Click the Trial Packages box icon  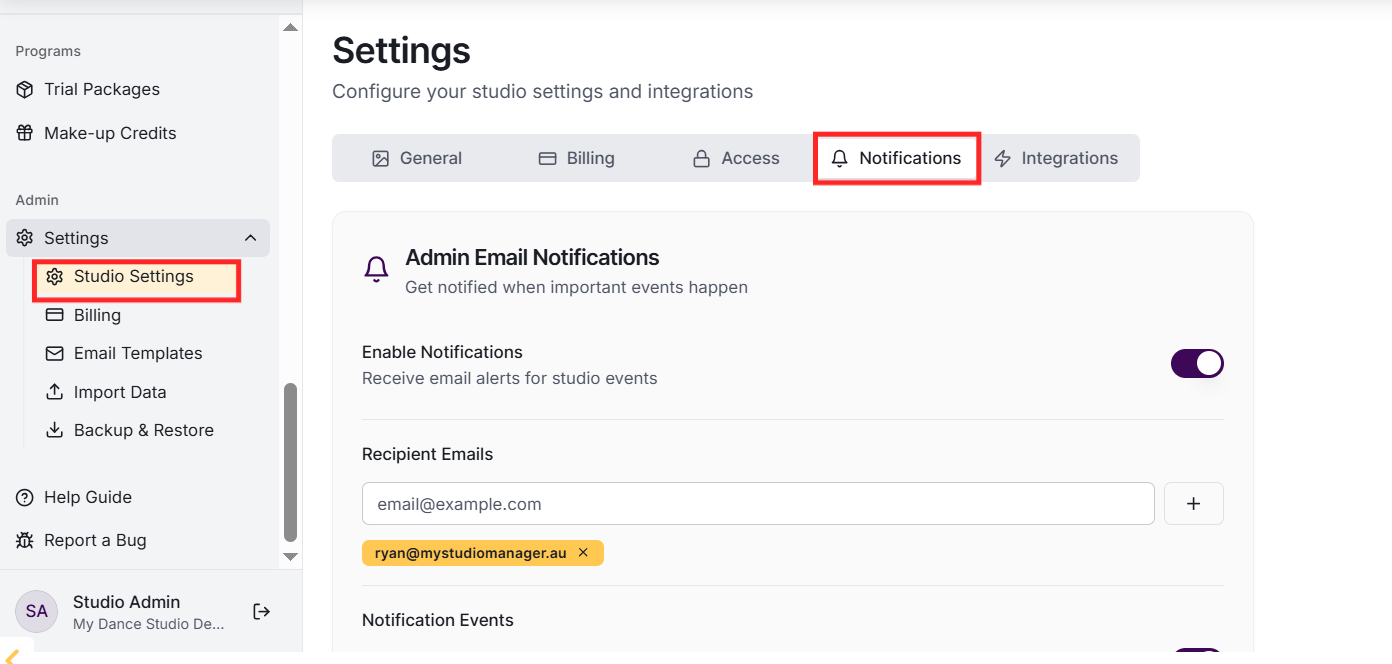pos(25,89)
